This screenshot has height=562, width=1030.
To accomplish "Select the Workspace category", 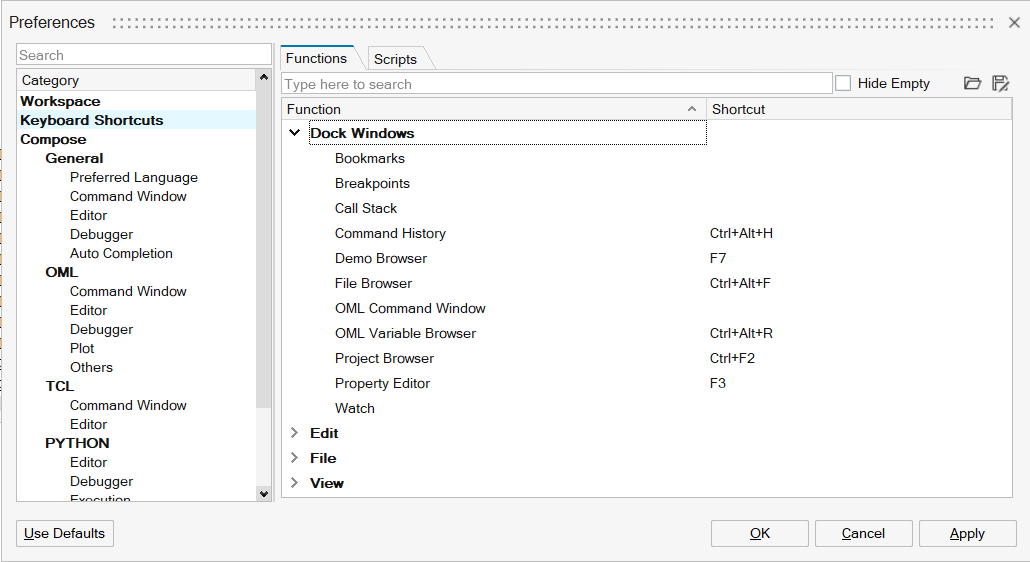I will [x=60, y=101].
